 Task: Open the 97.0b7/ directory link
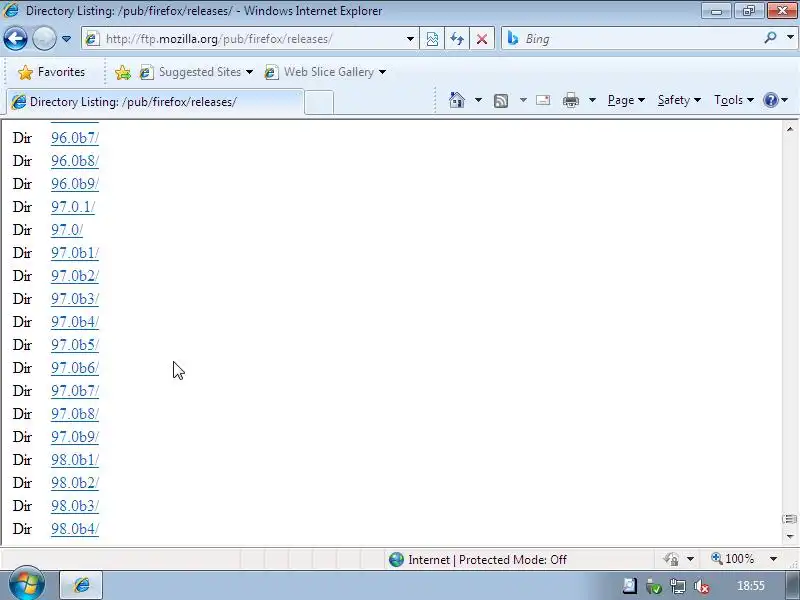pyautogui.click(x=74, y=391)
